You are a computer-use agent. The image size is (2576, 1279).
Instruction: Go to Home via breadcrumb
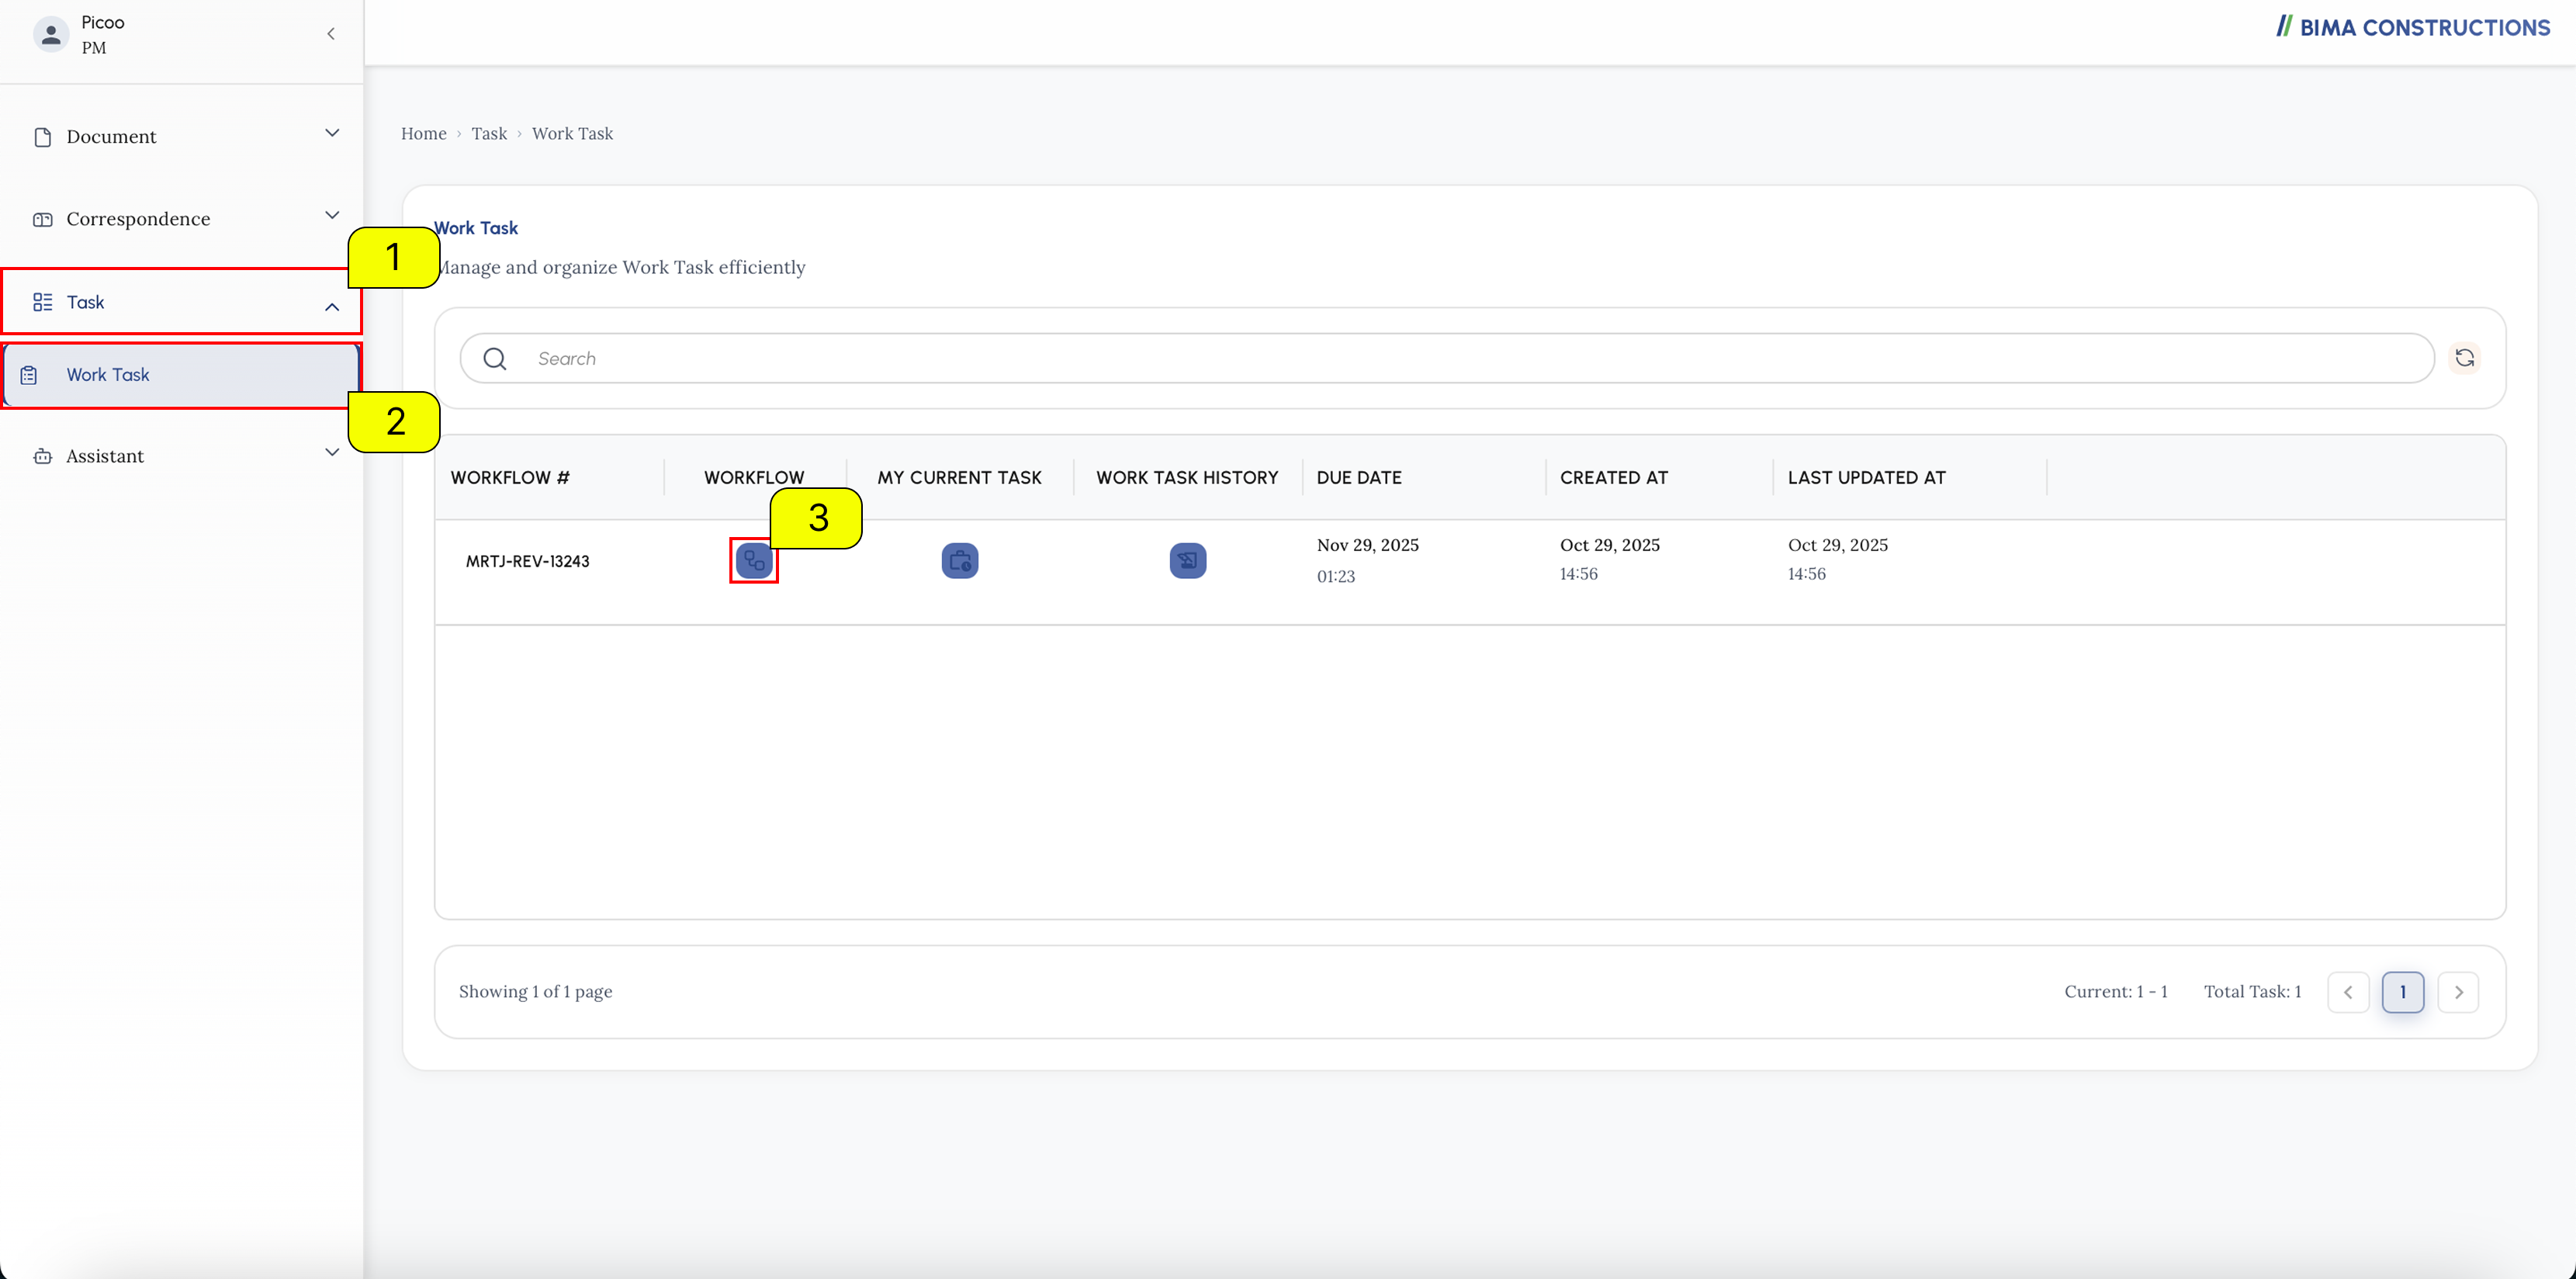point(424,133)
